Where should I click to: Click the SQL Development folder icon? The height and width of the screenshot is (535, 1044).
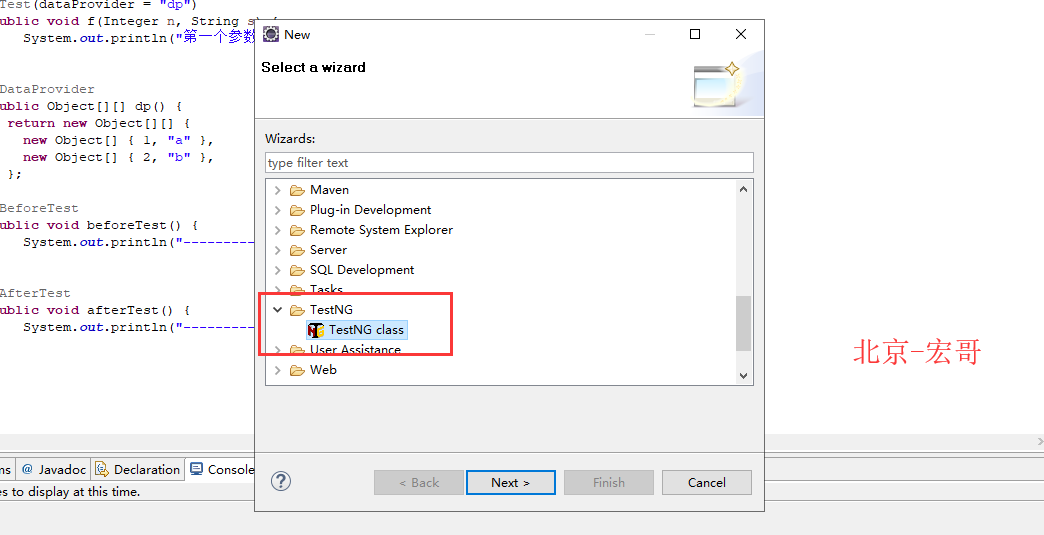click(297, 270)
